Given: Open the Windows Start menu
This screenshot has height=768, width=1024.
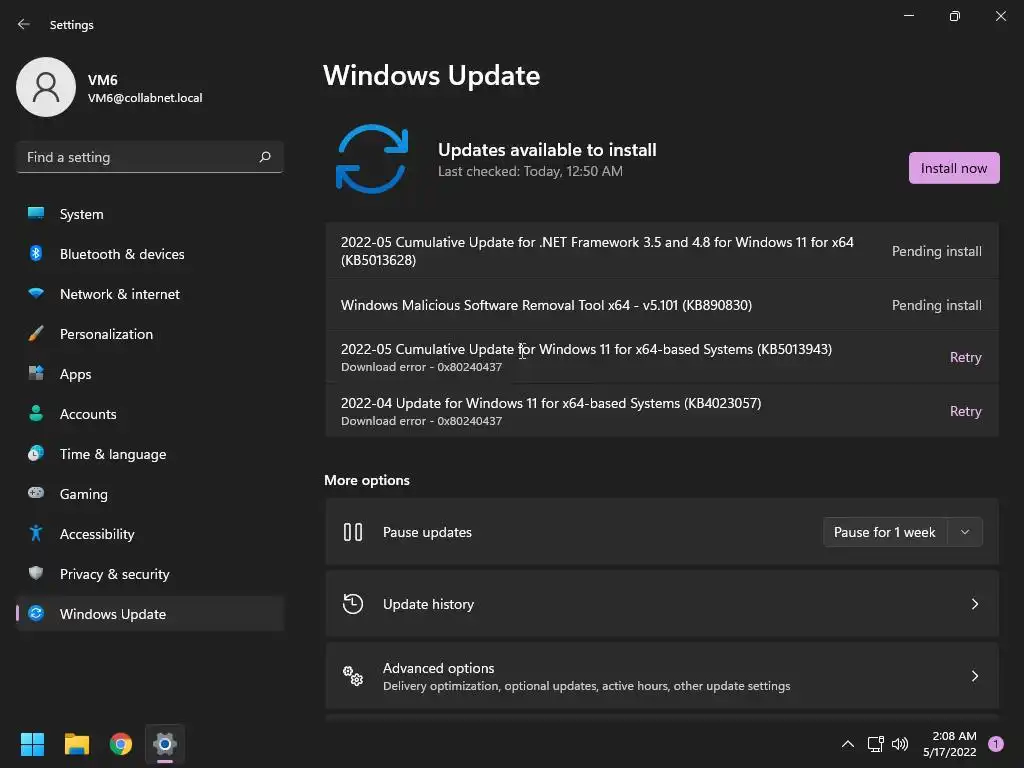Looking at the screenshot, I should tap(32, 744).
